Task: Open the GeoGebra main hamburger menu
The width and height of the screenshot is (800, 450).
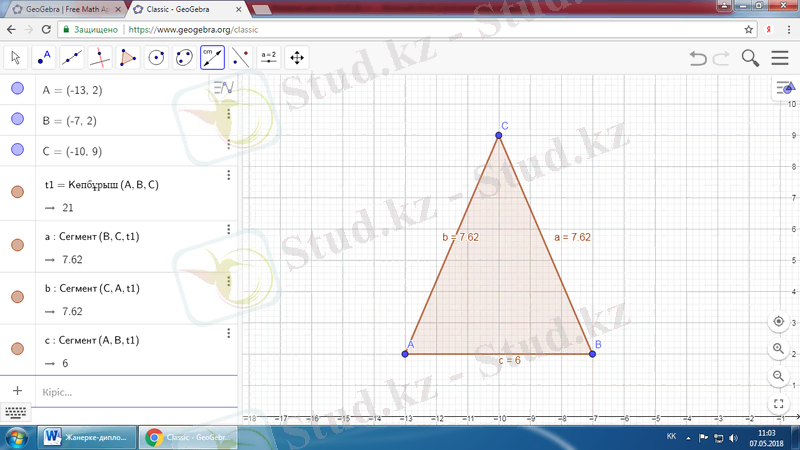Action: pyautogui.click(x=780, y=58)
